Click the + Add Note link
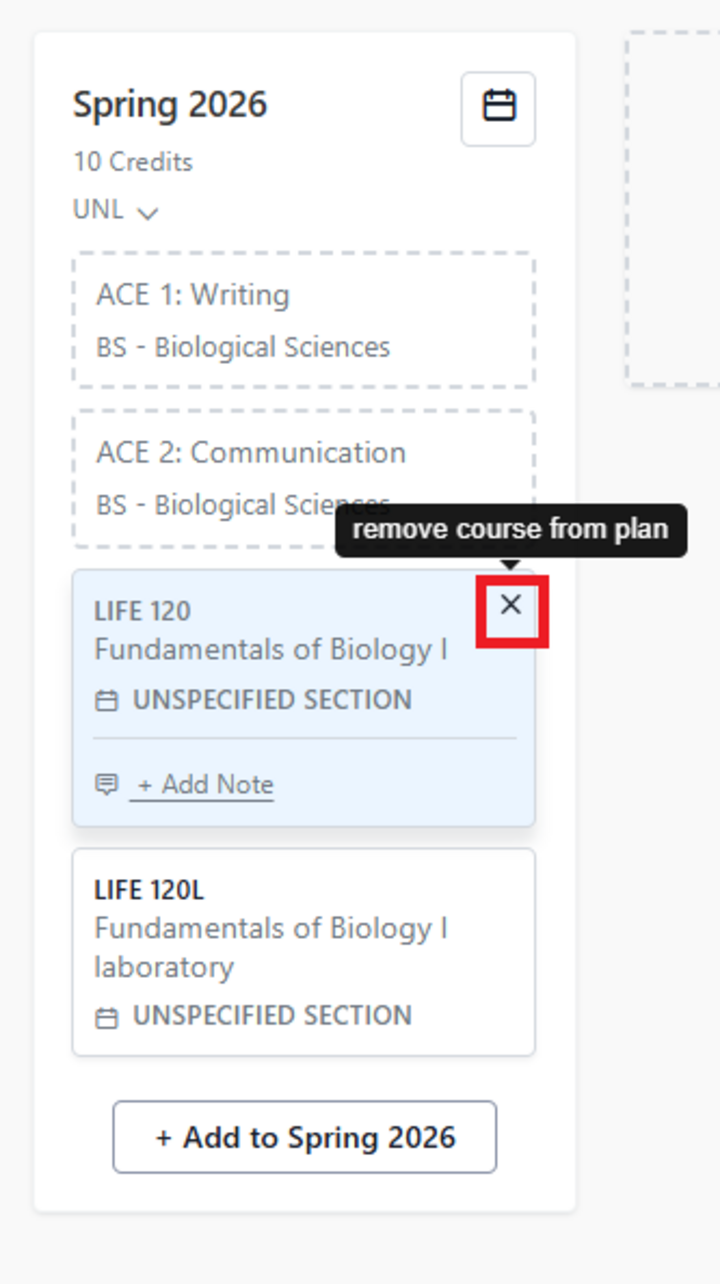Image resolution: width=720 pixels, height=1284 pixels. [205, 785]
